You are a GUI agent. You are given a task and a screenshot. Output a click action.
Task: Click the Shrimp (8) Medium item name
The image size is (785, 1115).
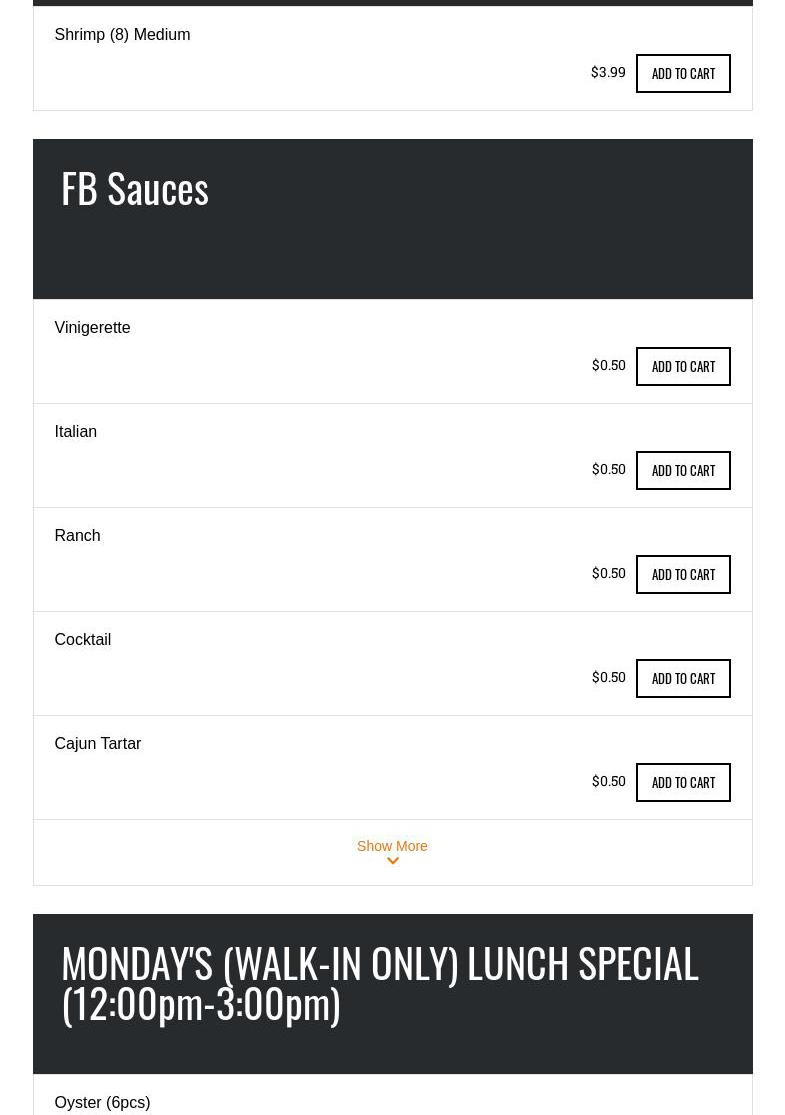click(122, 34)
